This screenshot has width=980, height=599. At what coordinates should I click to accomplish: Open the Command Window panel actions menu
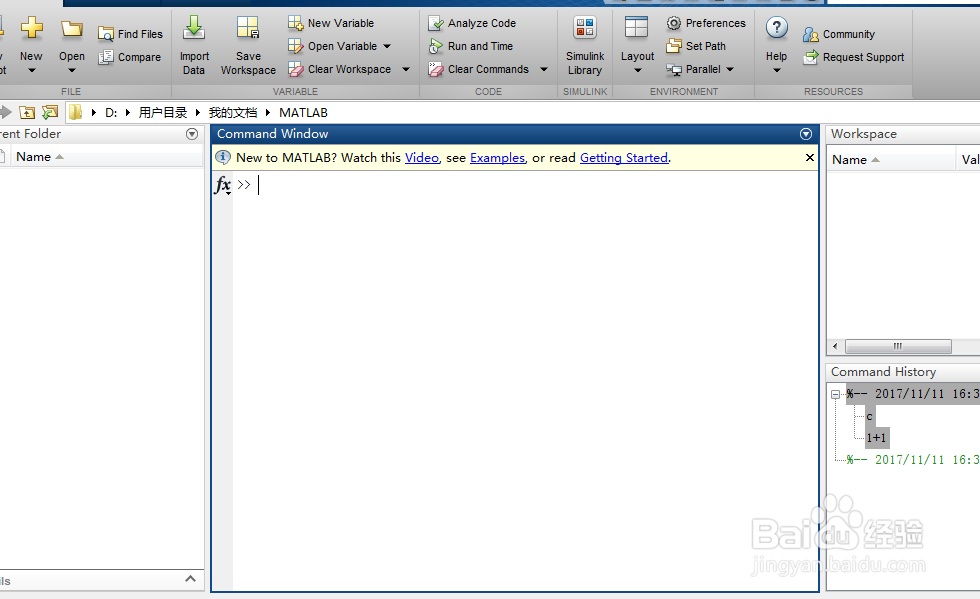[806, 133]
